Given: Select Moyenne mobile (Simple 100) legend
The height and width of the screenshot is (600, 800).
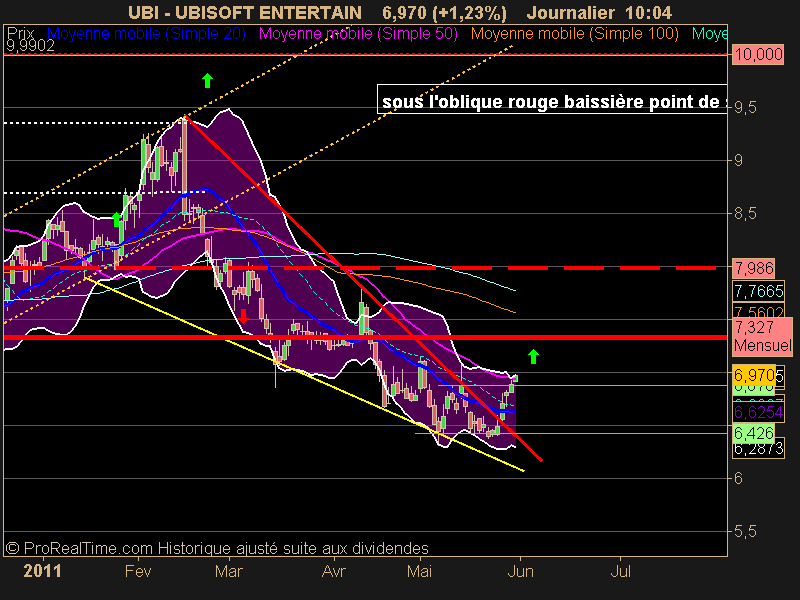Looking at the screenshot, I should [574, 34].
